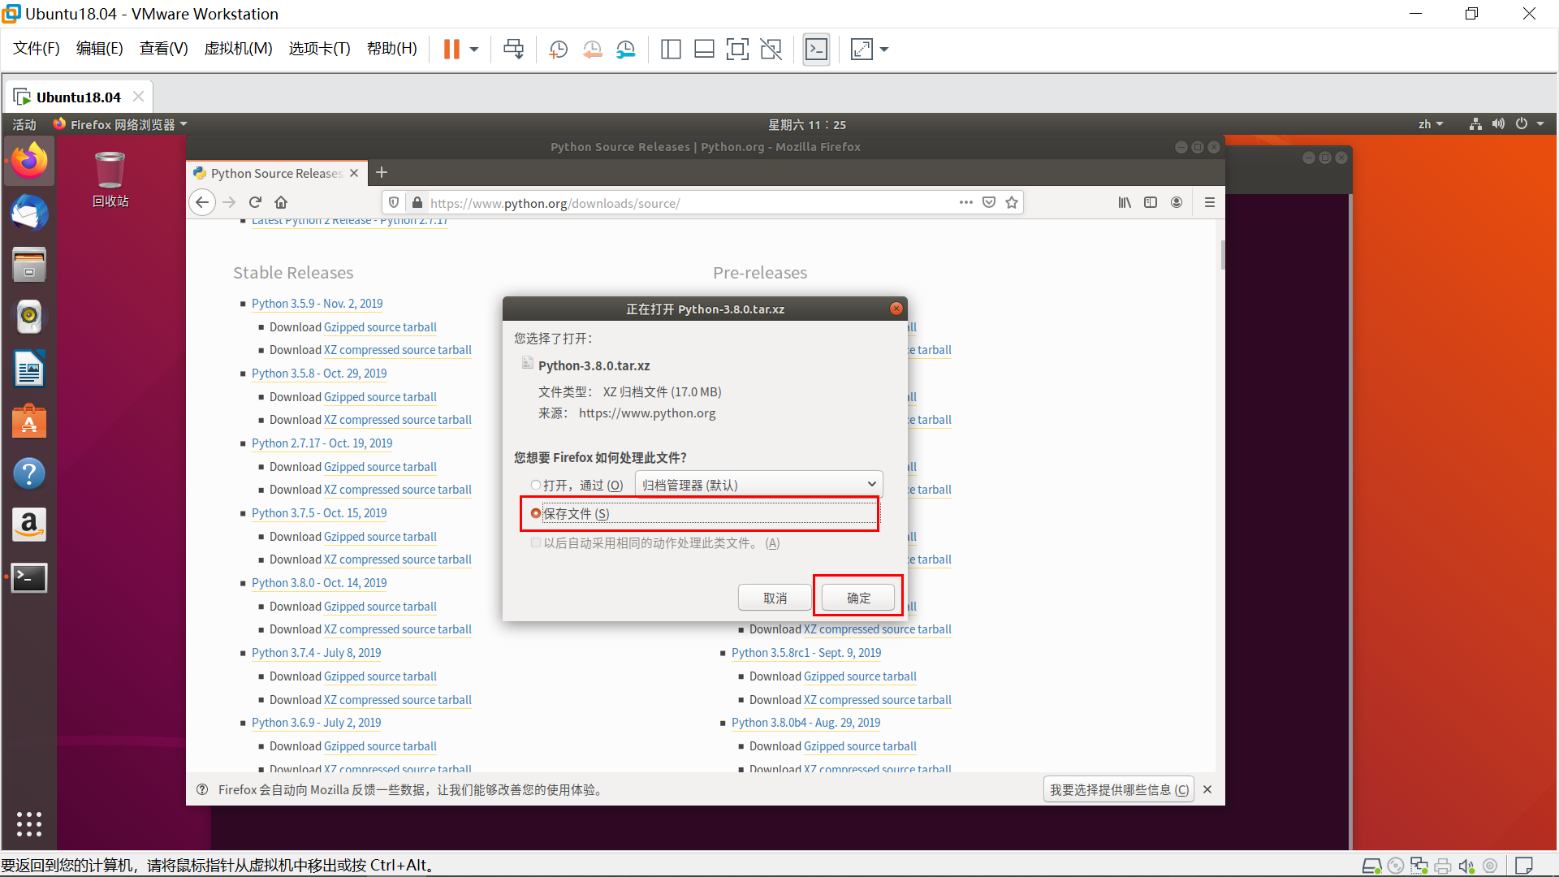Viewport: 1559px width, 877px height.
Task: Click the printer device icon in VMware status bar
Action: click(x=1442, y=866)
